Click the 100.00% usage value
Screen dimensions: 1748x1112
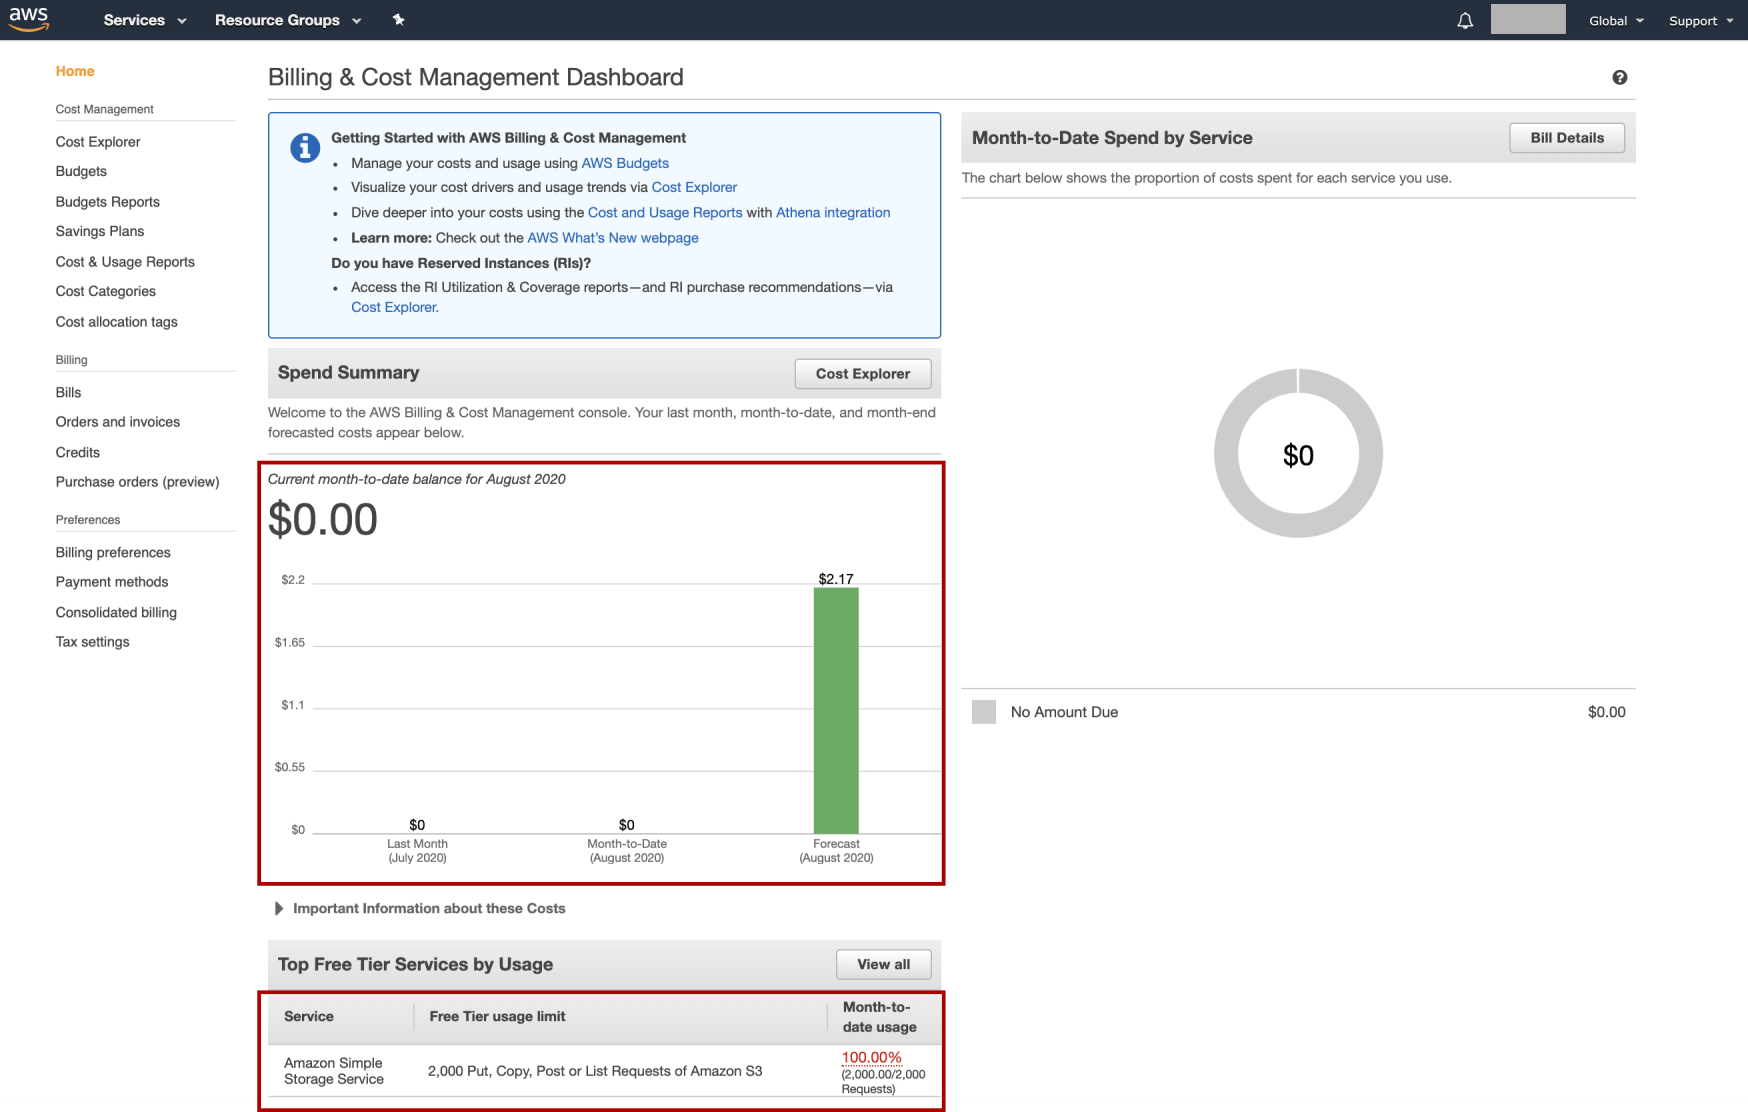click(871, 1057)
